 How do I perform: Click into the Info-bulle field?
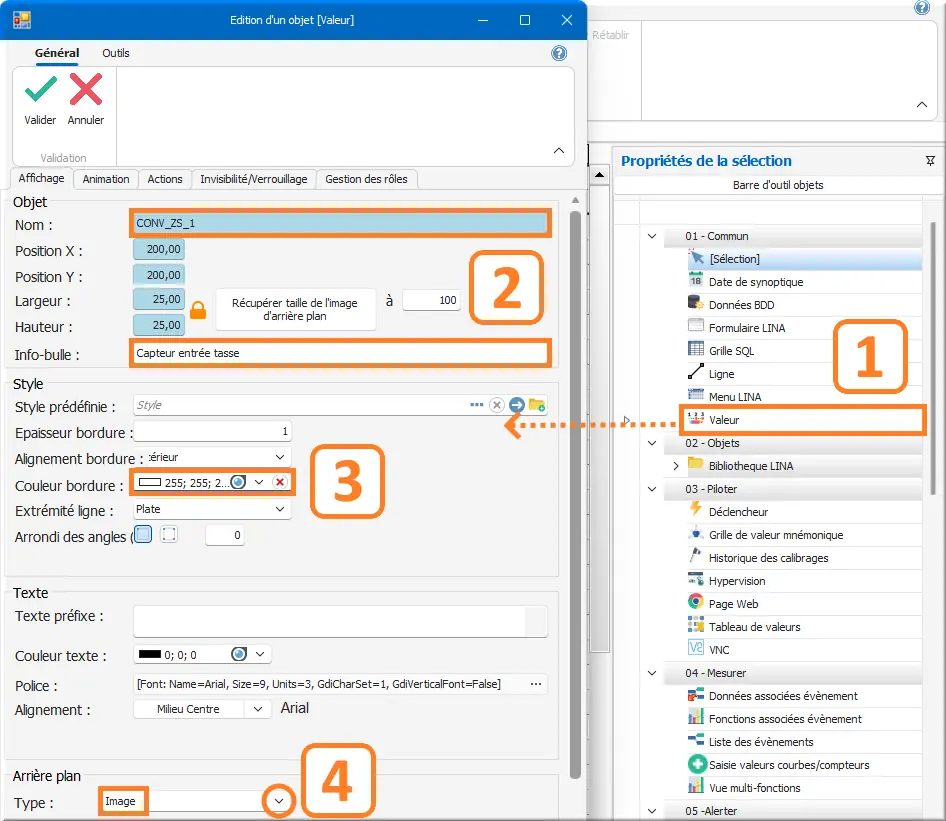(x=340, y=353)
